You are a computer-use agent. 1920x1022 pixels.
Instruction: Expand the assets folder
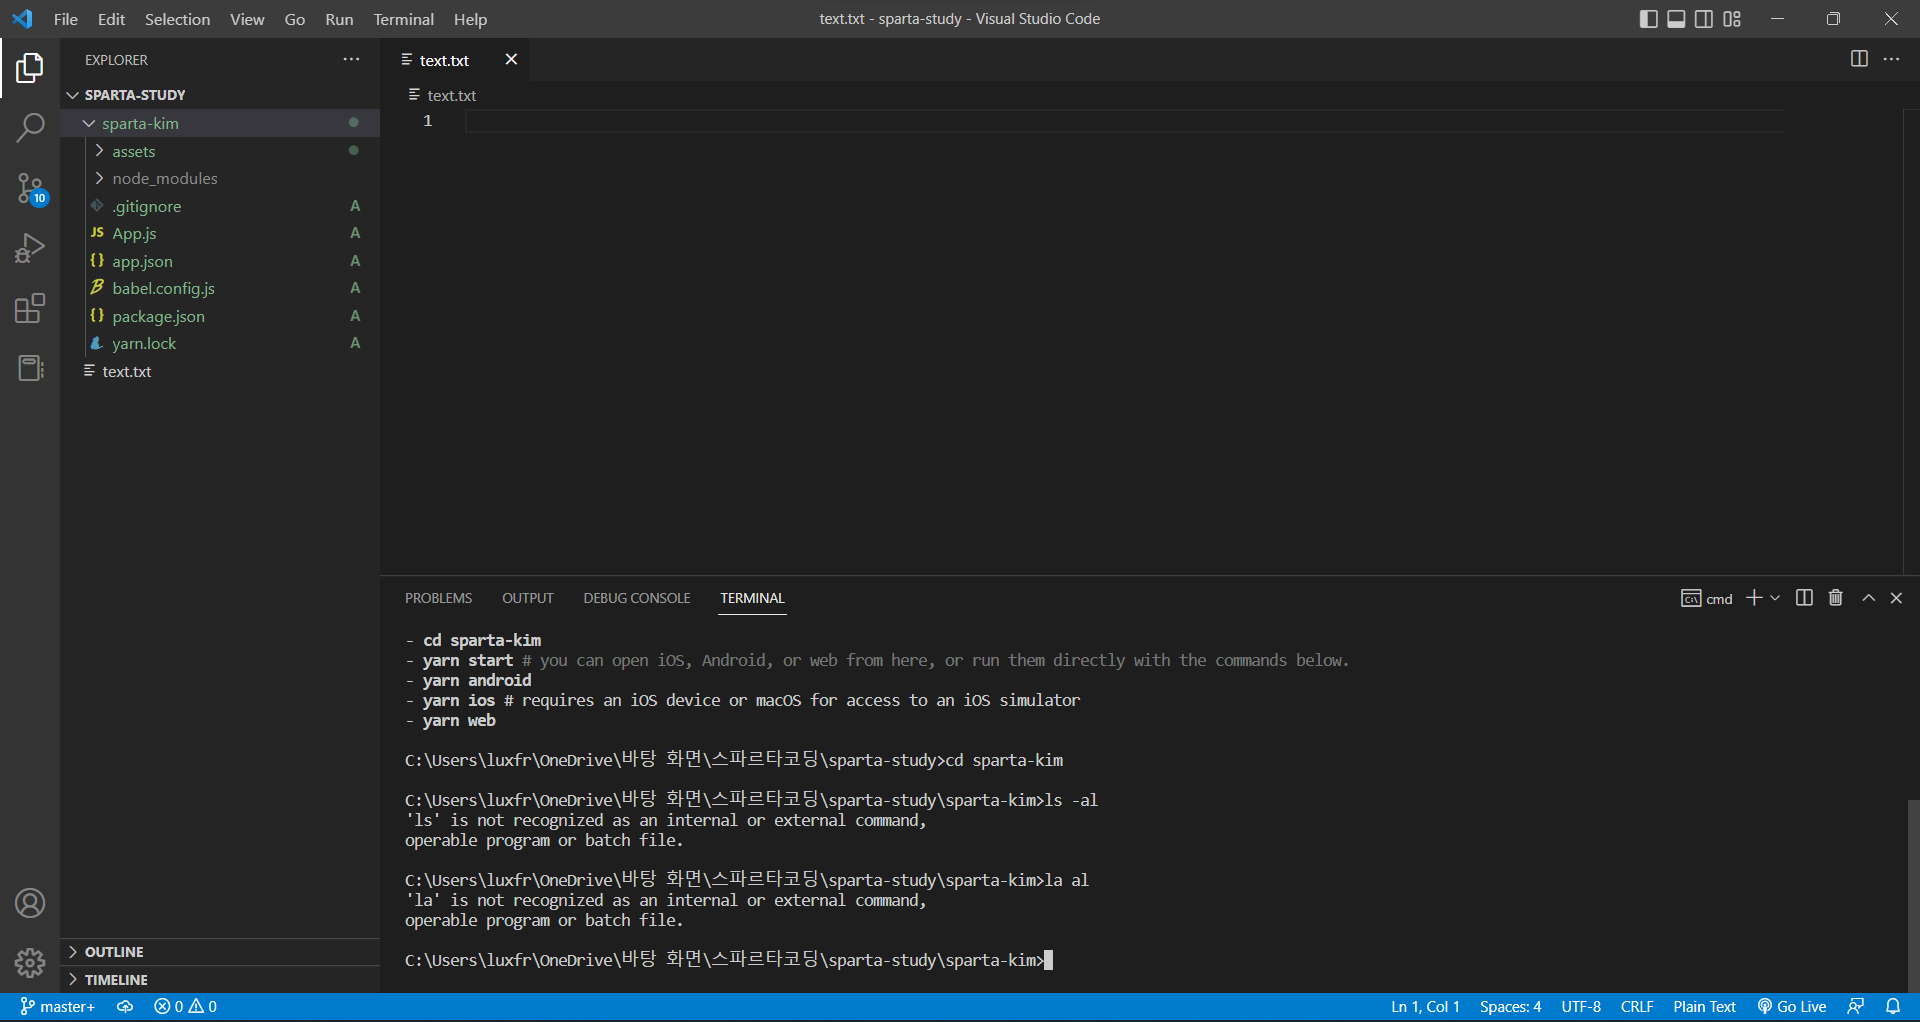[220, 151]
